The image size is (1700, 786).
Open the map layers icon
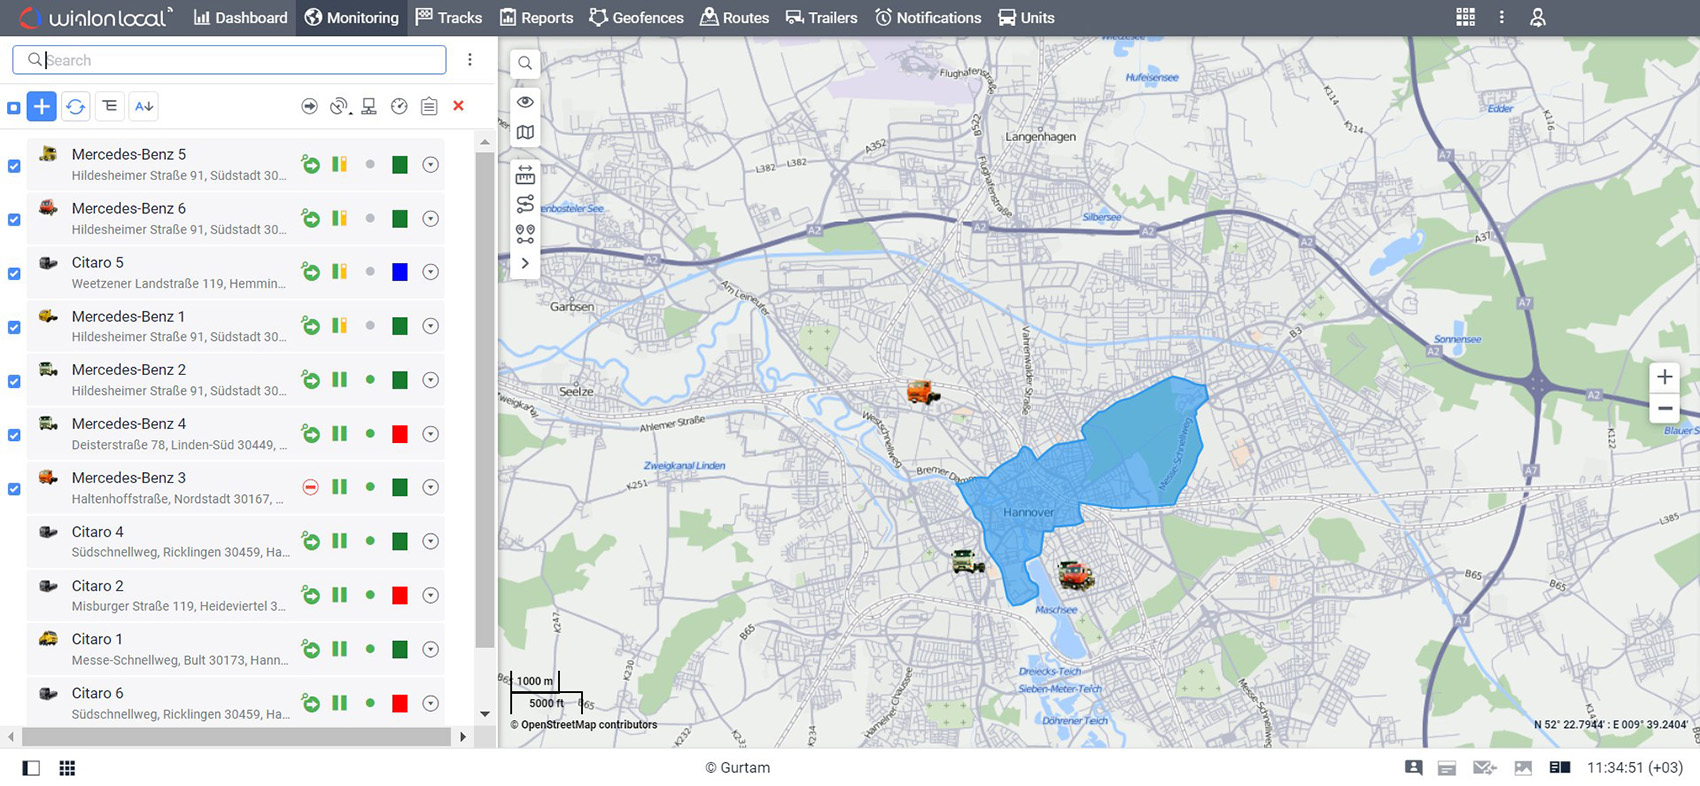point(525,132)
